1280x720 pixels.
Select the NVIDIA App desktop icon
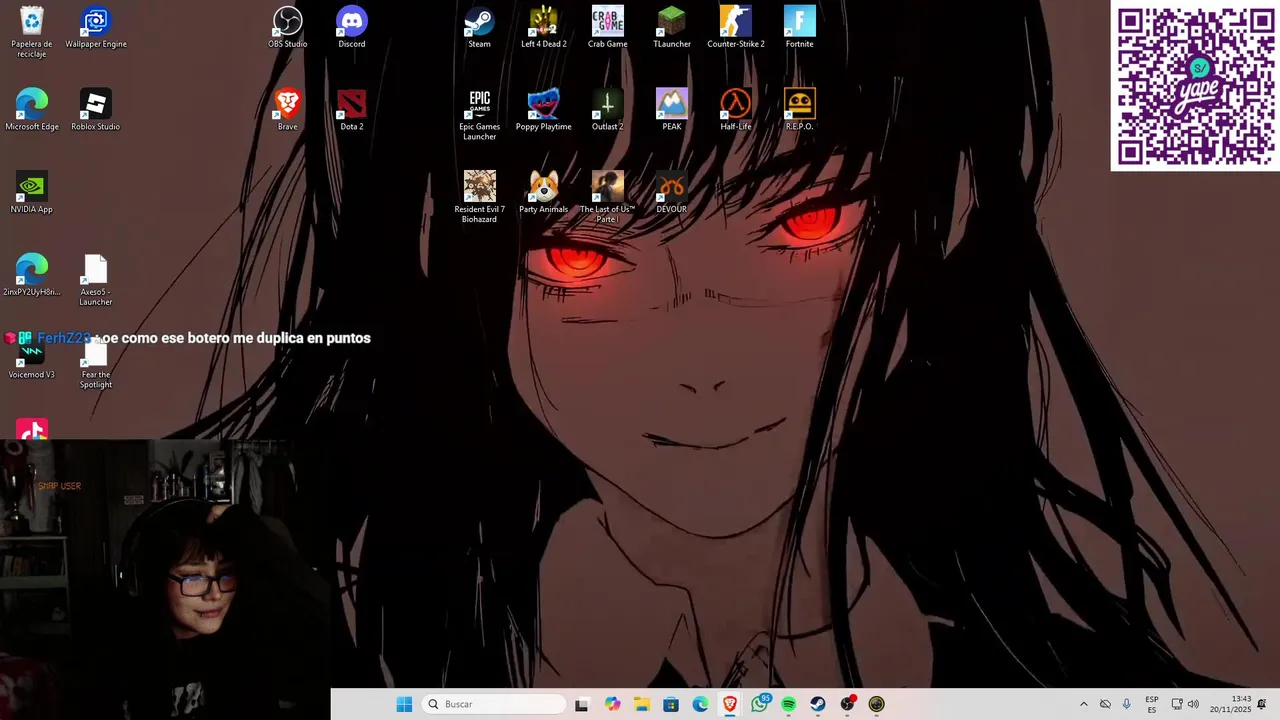32,192
